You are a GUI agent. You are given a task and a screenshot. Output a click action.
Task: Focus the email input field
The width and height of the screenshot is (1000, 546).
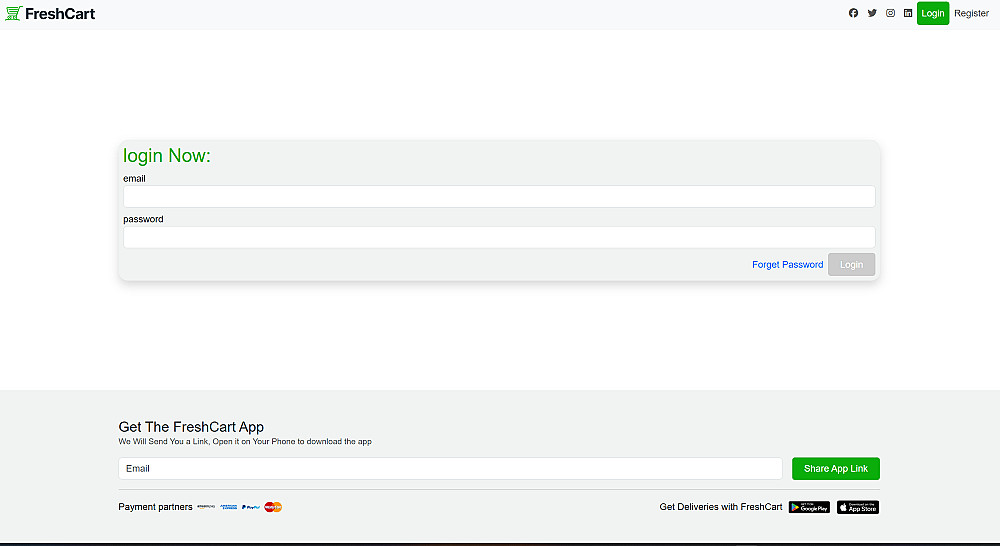[499, 196]
